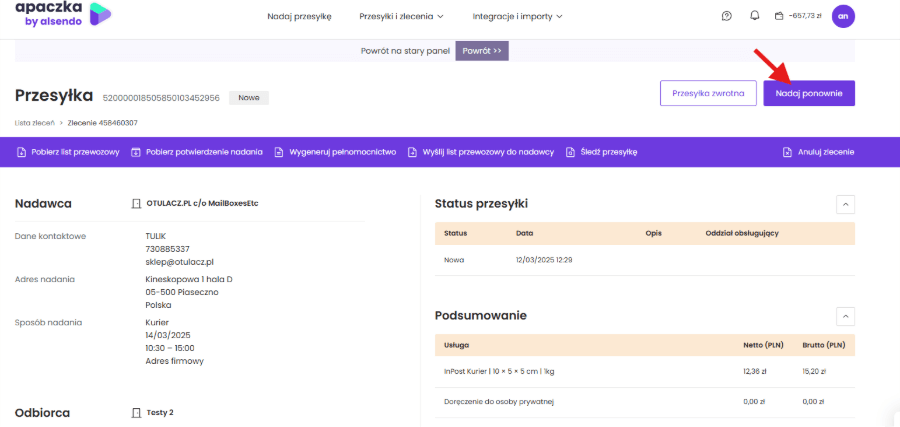Open the notifications bell icon
900x427 pixels.
click(754, 16)
